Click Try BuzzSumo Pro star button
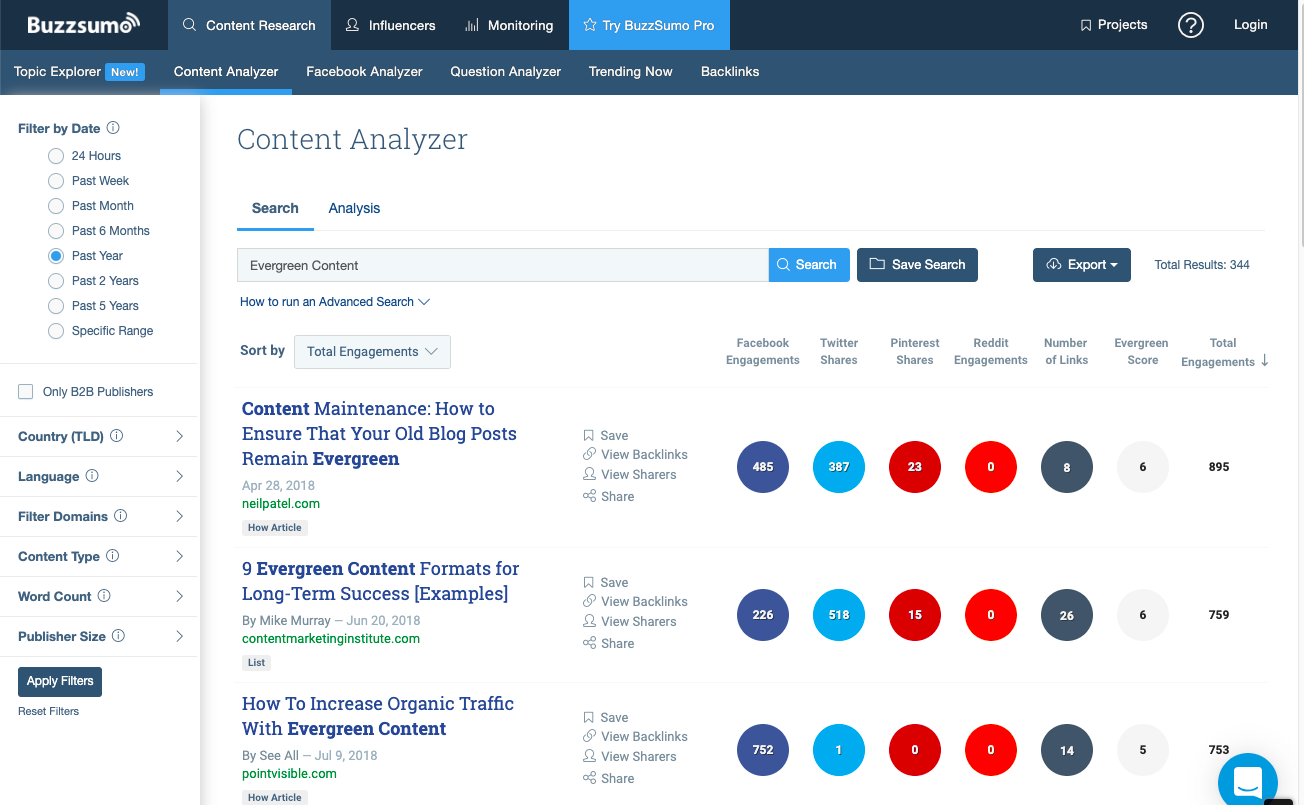 click(649, 25)
